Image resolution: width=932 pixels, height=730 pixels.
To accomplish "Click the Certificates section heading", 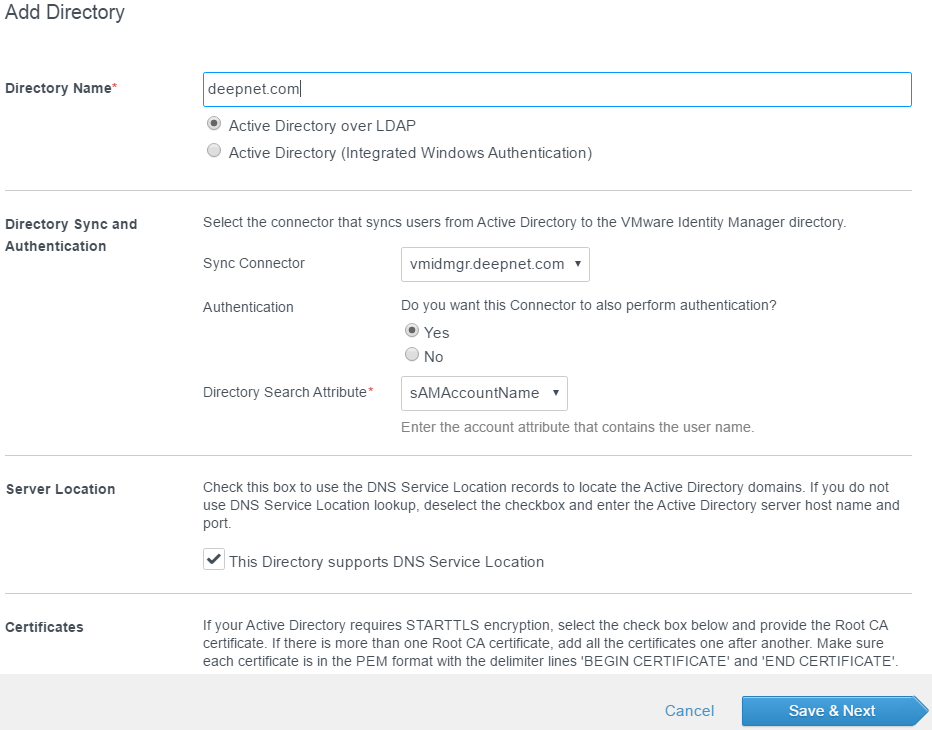I will click(x=44, y=627).
